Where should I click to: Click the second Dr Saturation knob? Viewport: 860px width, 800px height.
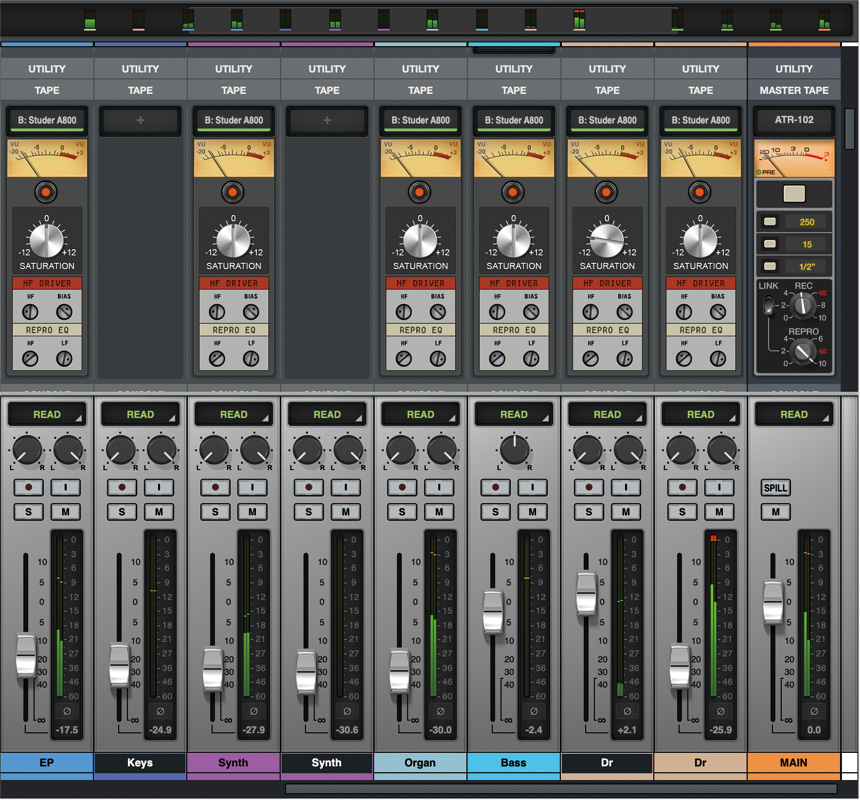pyautogui.click(x=700, y=240)
